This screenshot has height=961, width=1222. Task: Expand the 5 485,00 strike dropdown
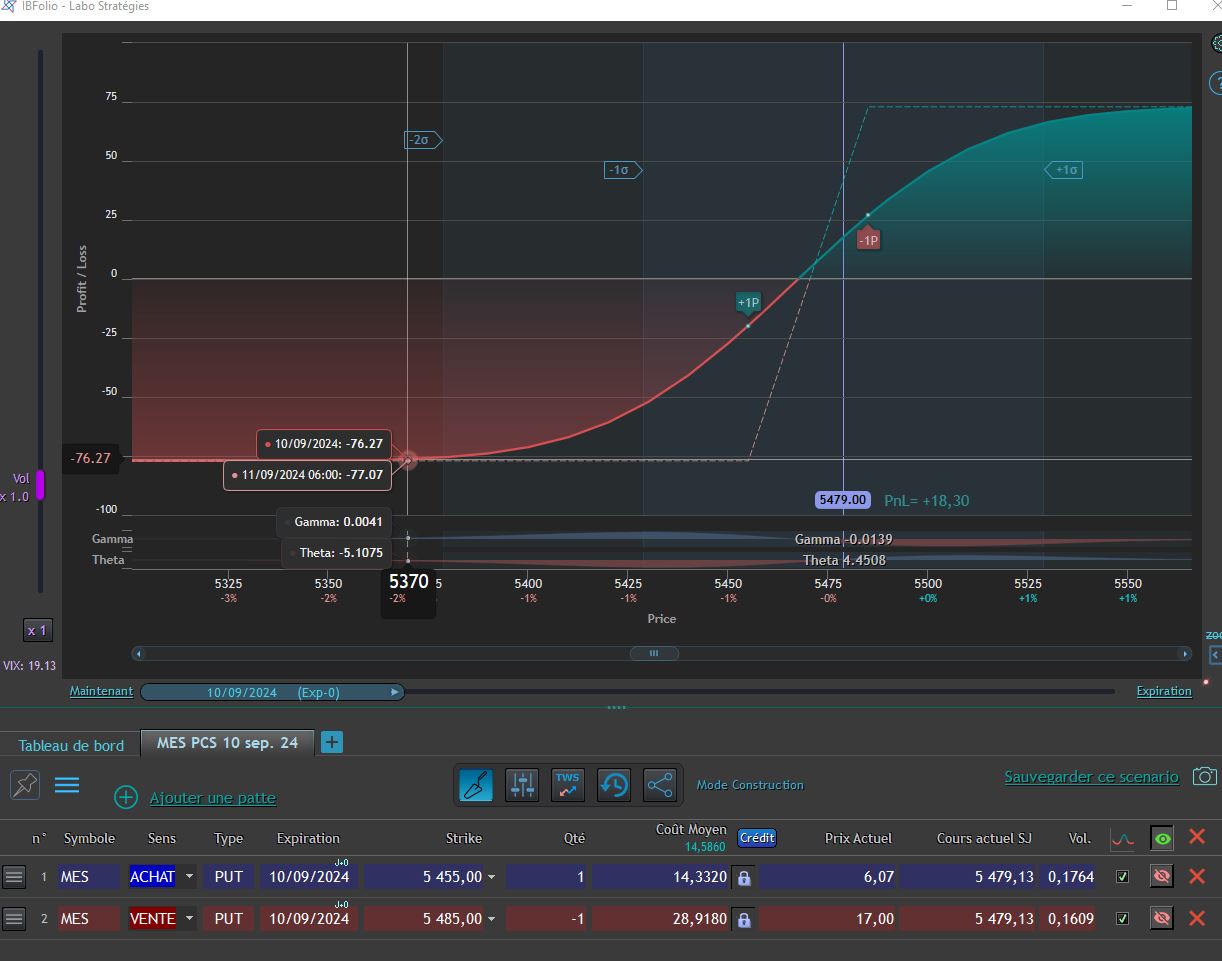pos(491,919)
